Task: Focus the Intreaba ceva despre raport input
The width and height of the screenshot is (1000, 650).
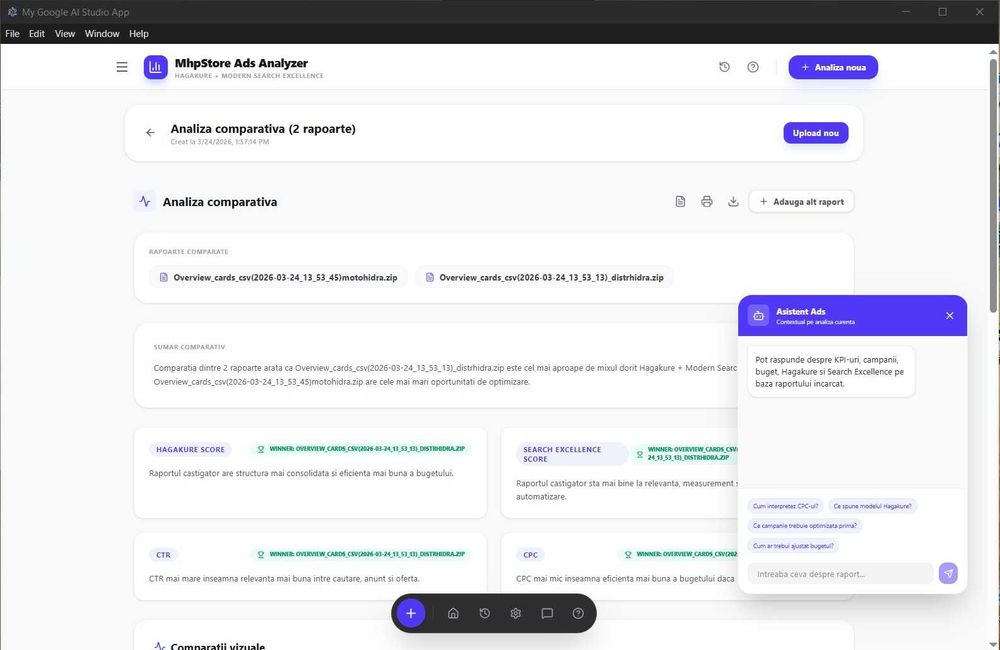Action: (x=841, y=573)
